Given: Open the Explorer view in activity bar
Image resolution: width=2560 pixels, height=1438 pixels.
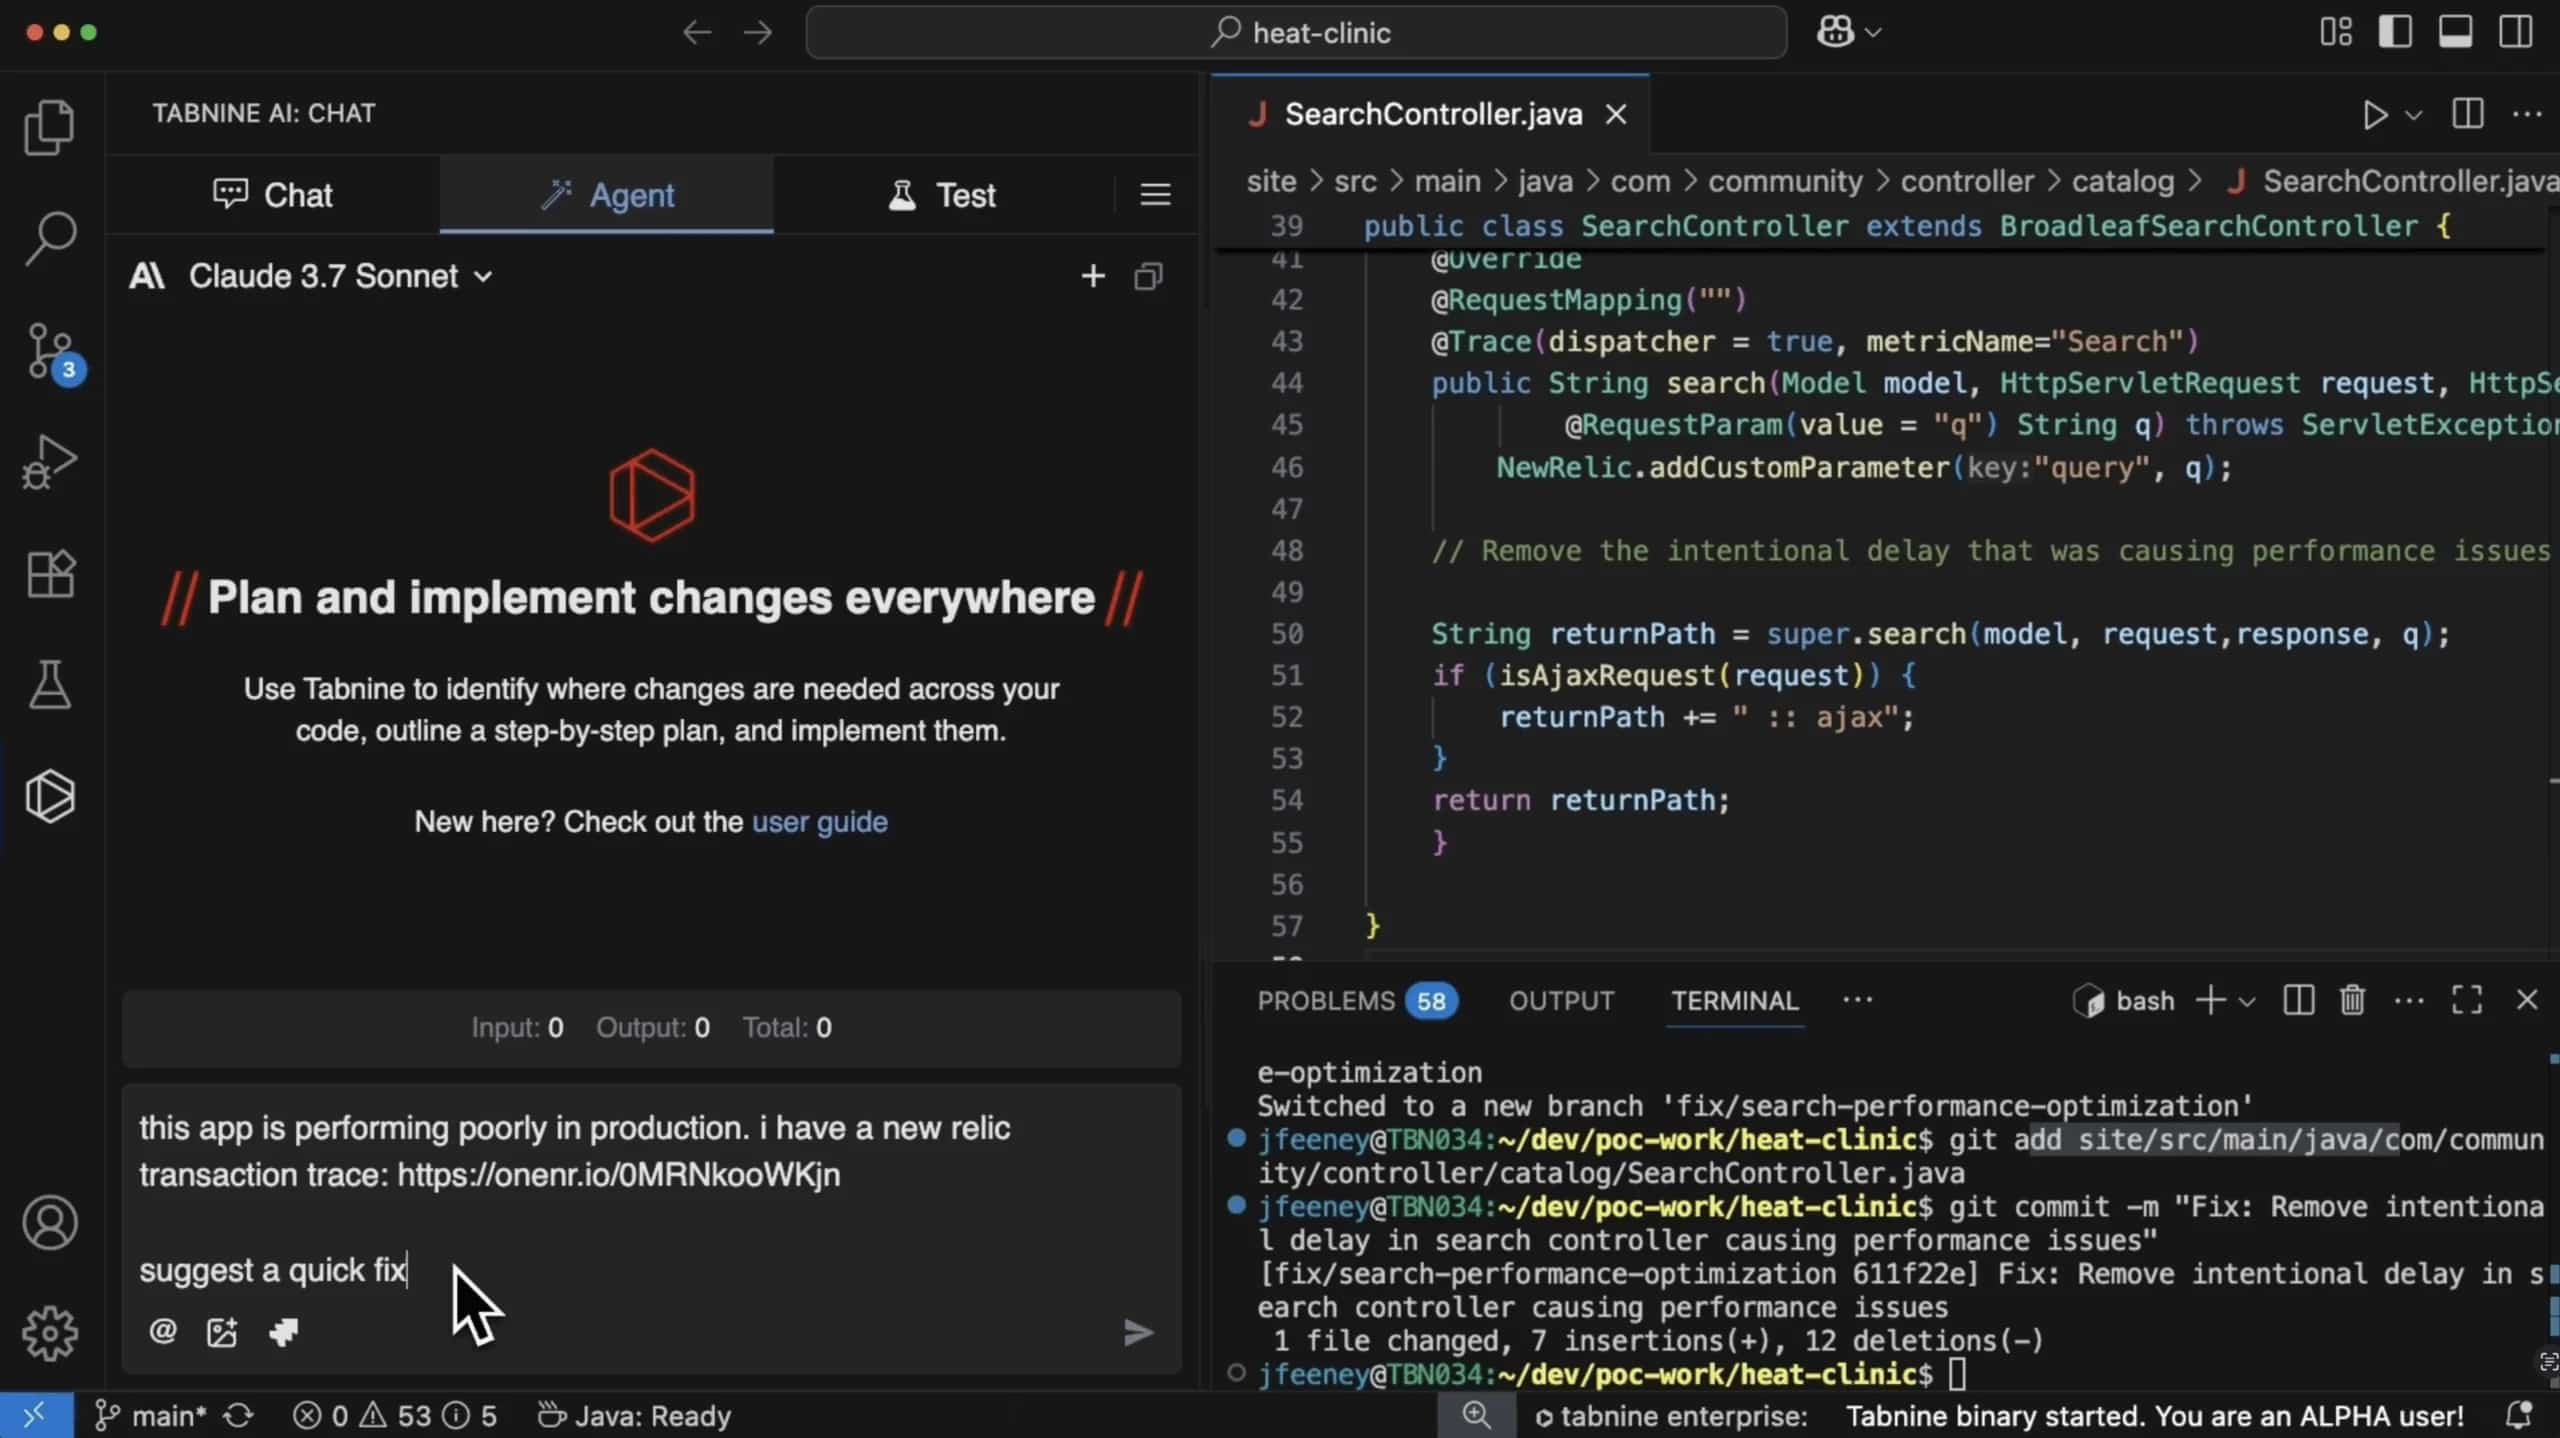Looking at the screenshot, I should [49, 127].
